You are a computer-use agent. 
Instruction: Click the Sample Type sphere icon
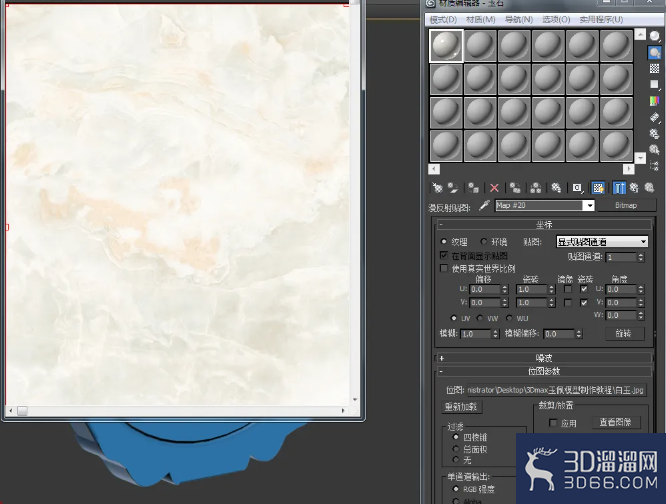click(x=655, y=37)
